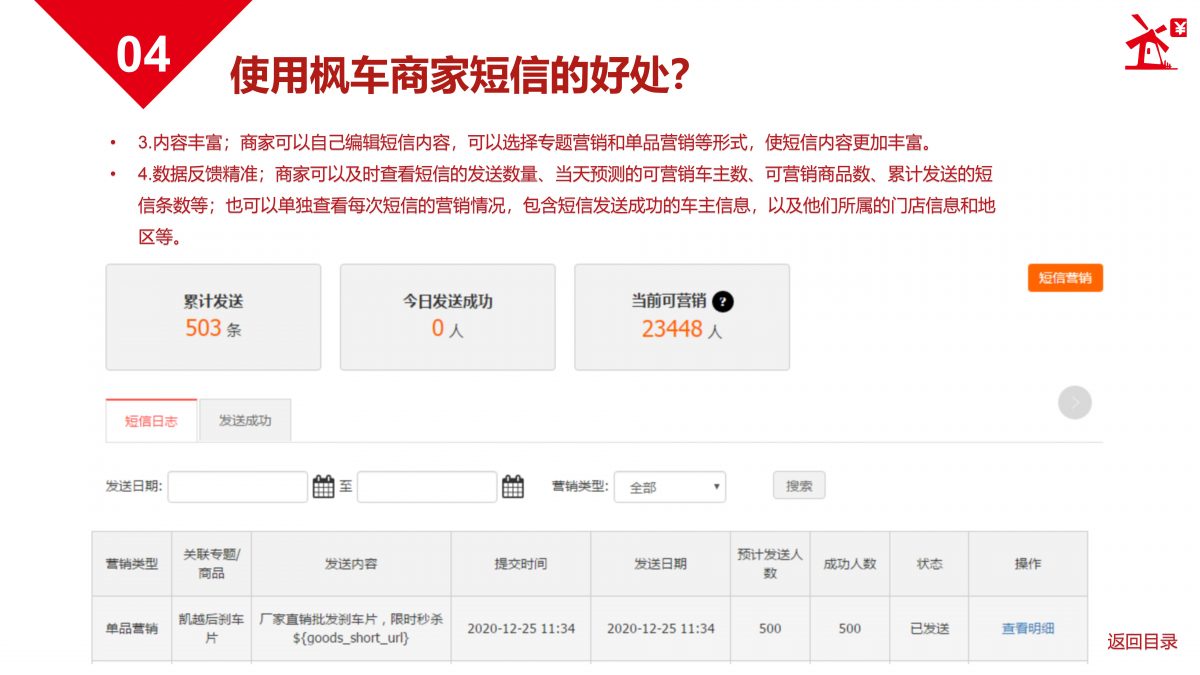Focus the end date input field
This screenshot has width=1200, height=675.
coord(427,487)
